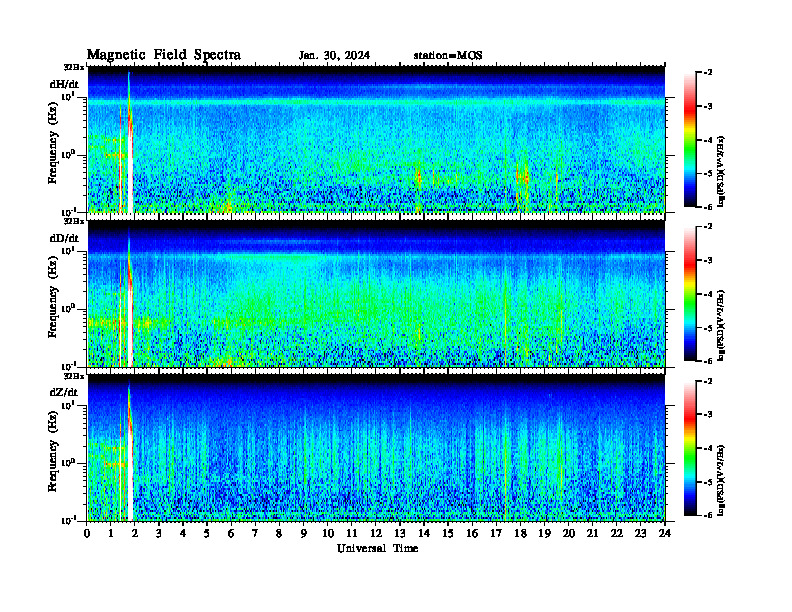This screenshot has width=792, height=612.
Task: Click the "32Hz" label atop dD/dt panel
Action: pyautogui.click(x=74, y=221)
